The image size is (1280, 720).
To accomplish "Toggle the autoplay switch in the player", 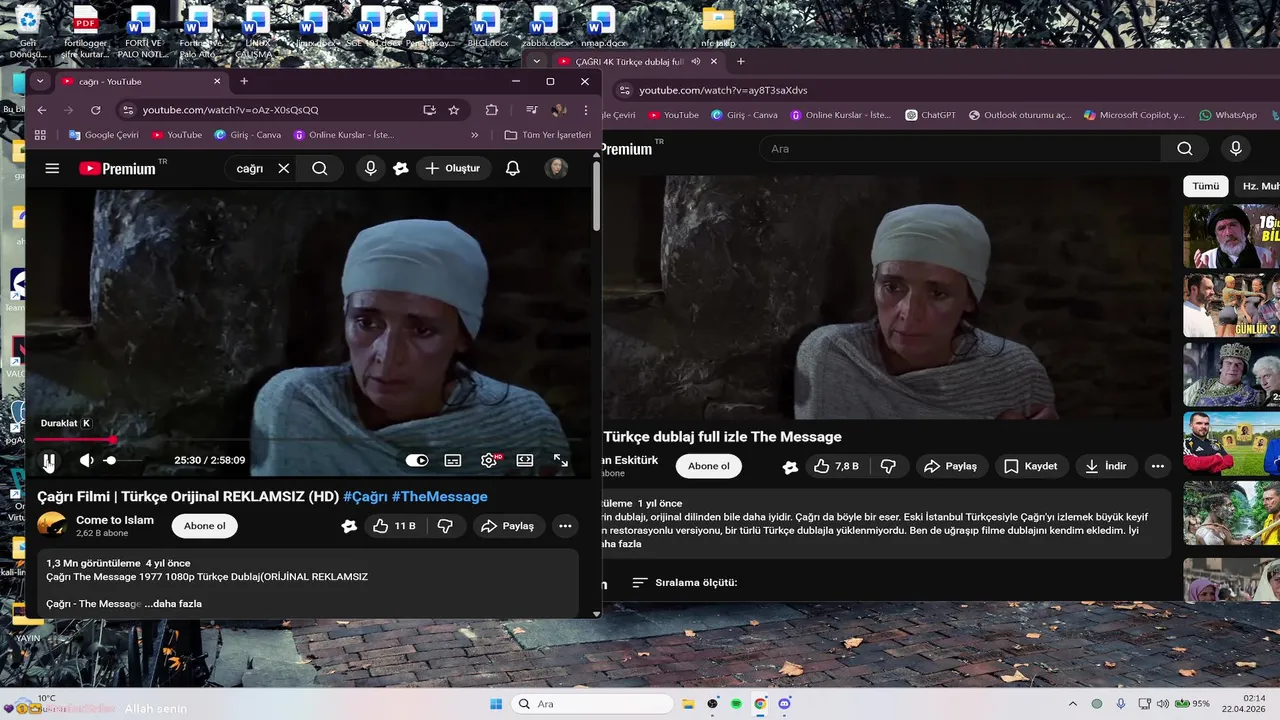I will tap(417, 460).
